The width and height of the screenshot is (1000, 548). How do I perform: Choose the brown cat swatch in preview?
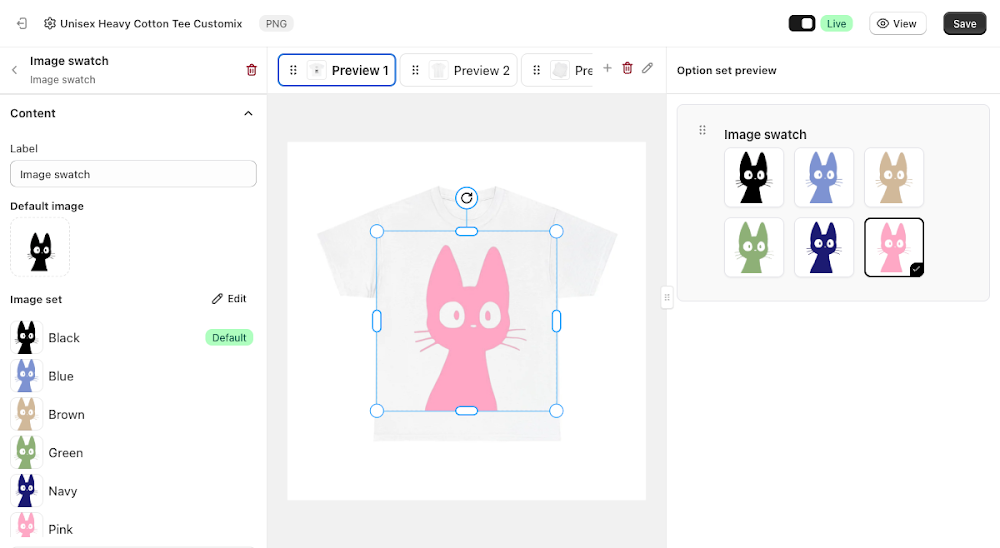(893, 177)
